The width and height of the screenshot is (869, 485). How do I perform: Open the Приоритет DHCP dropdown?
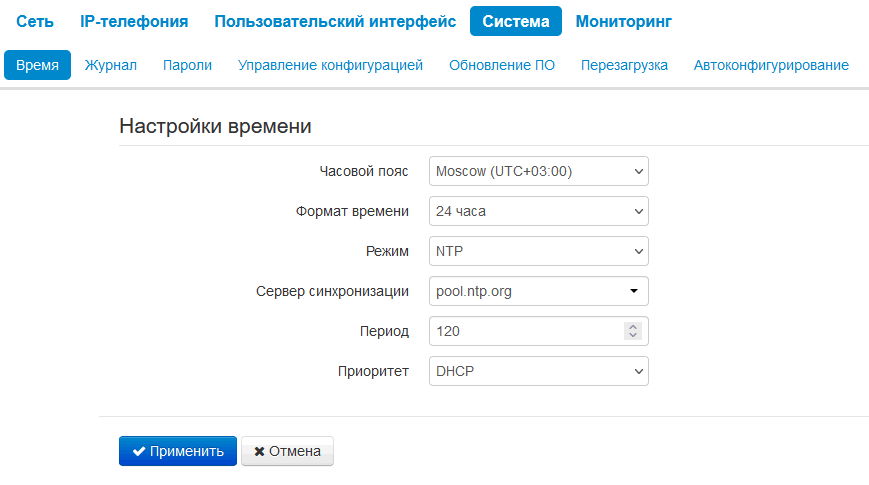click(x=538, y=371)
